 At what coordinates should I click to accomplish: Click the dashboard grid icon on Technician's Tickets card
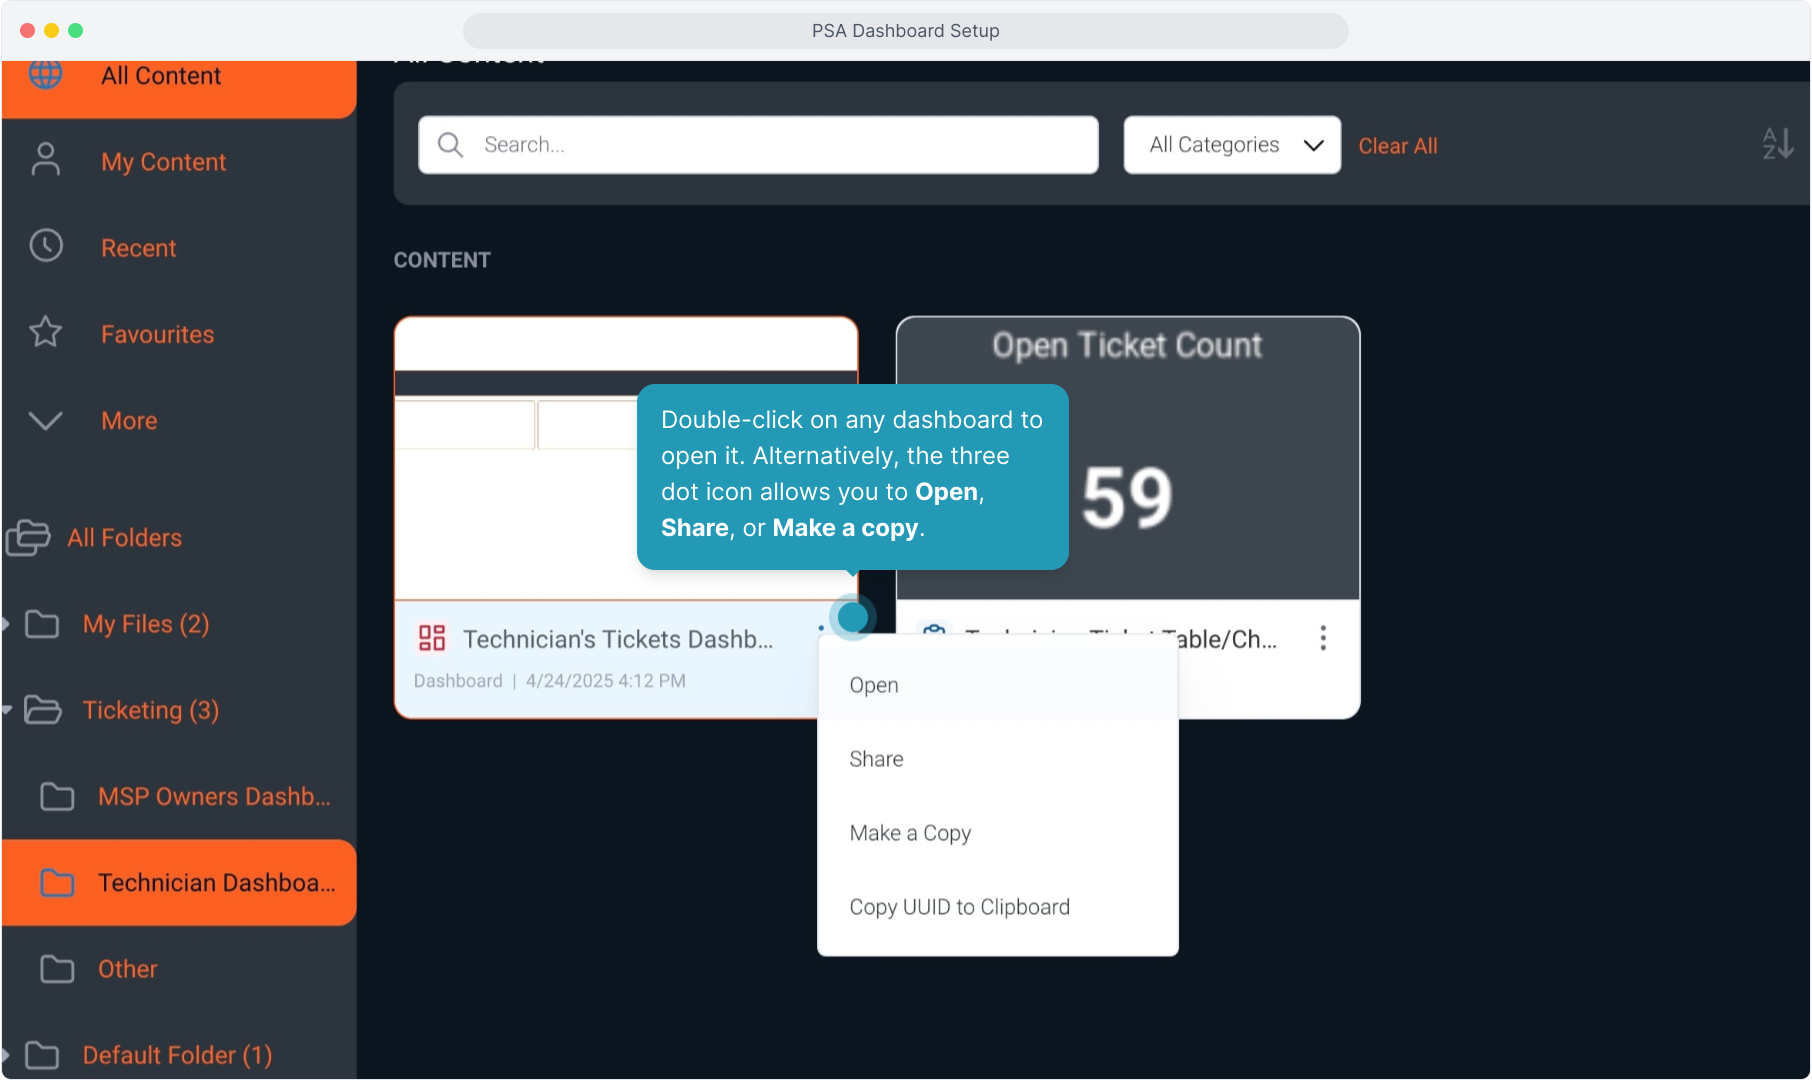[432, 638]
